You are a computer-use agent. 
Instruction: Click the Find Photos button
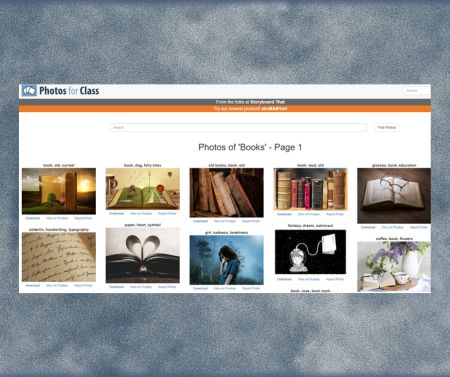click(386, 127)
